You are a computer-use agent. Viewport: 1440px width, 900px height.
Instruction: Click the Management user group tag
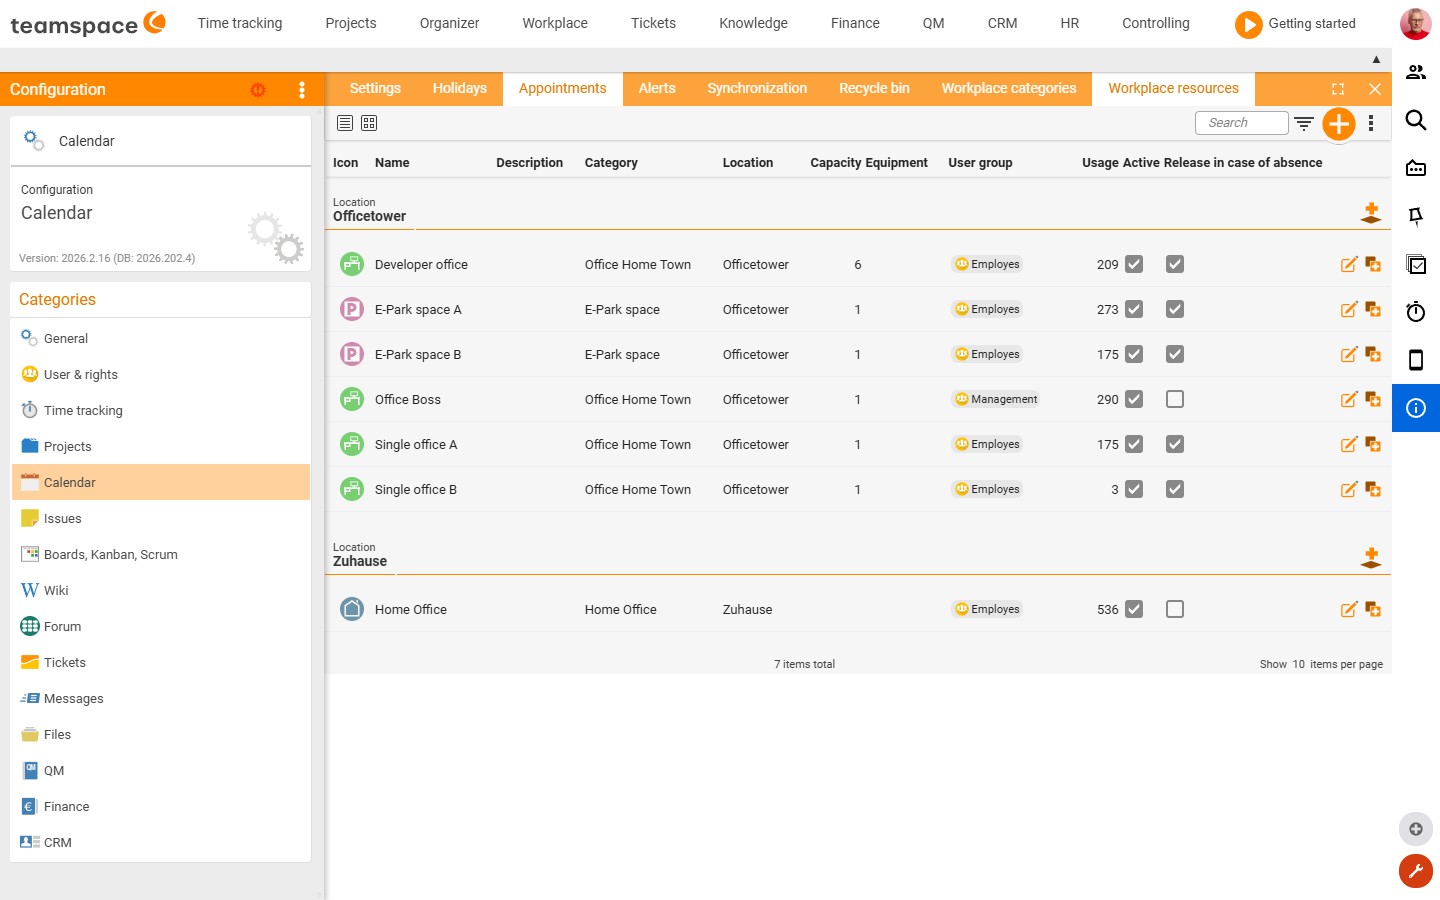(996, 399)
